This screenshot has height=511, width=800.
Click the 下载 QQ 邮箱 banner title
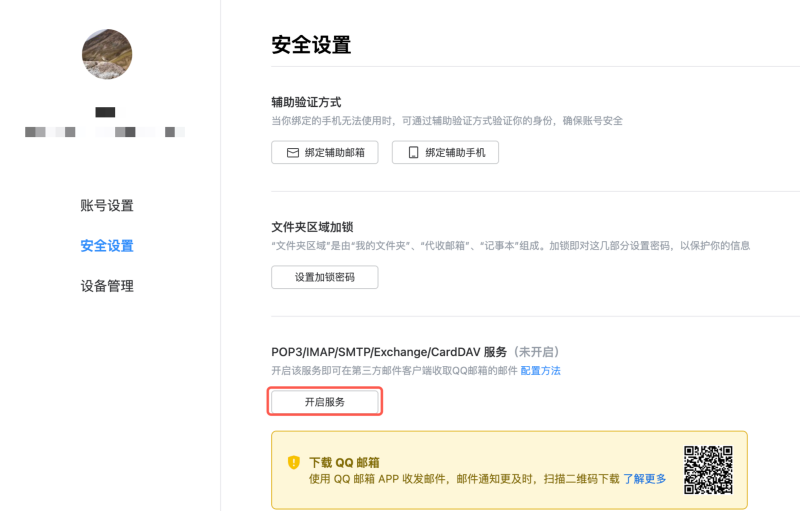(344, 463)
